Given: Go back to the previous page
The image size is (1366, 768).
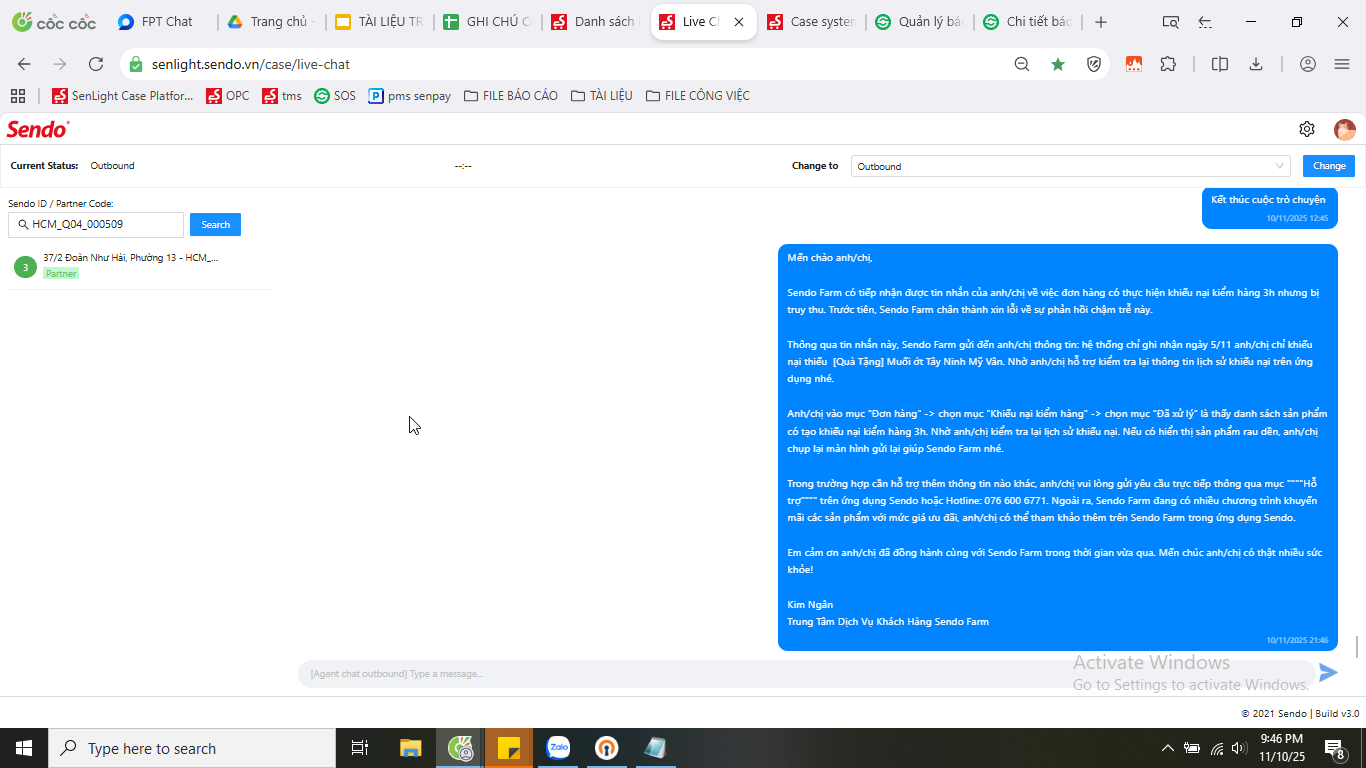Looking at the screenshot, I should pos(24,64).
